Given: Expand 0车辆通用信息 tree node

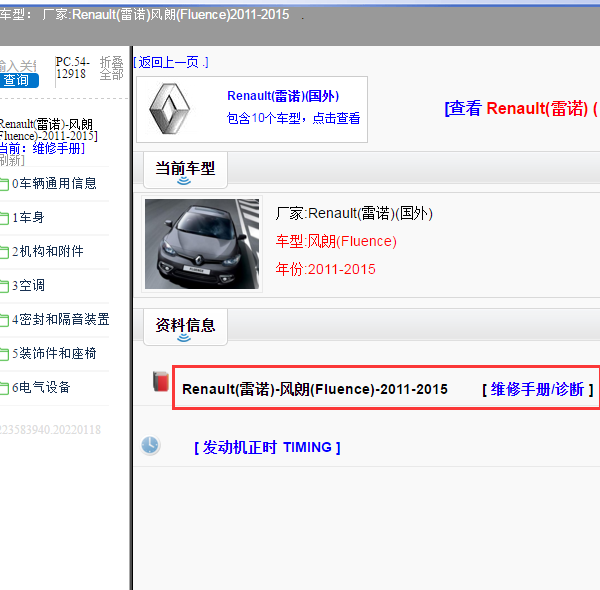Looking at the screenshot, I should (54, 184).
